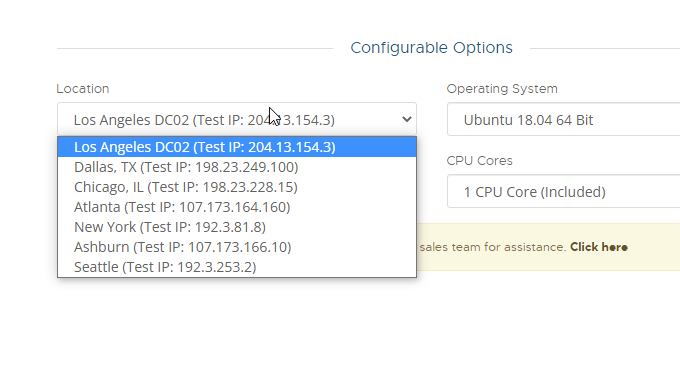Follow the Click here sales assistance link

[598, 247]
